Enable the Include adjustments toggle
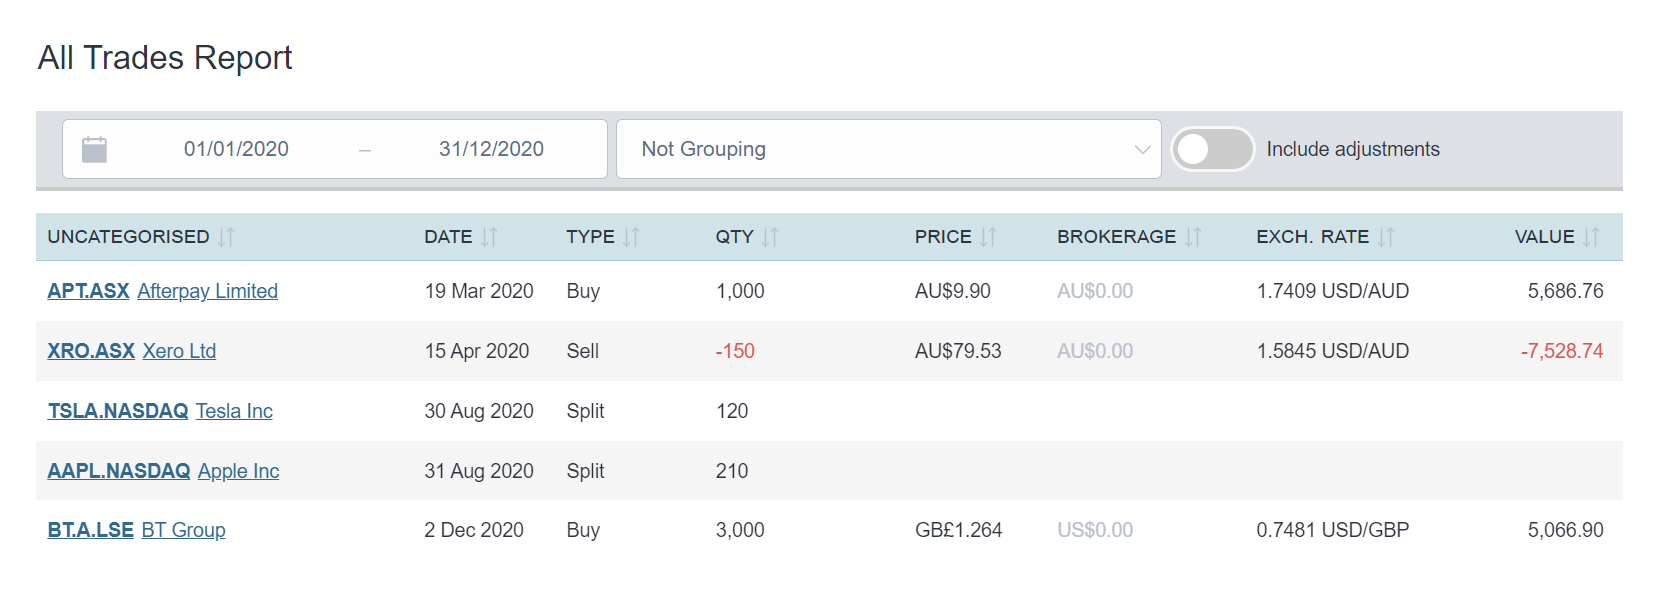 (x=1213, y=149)
